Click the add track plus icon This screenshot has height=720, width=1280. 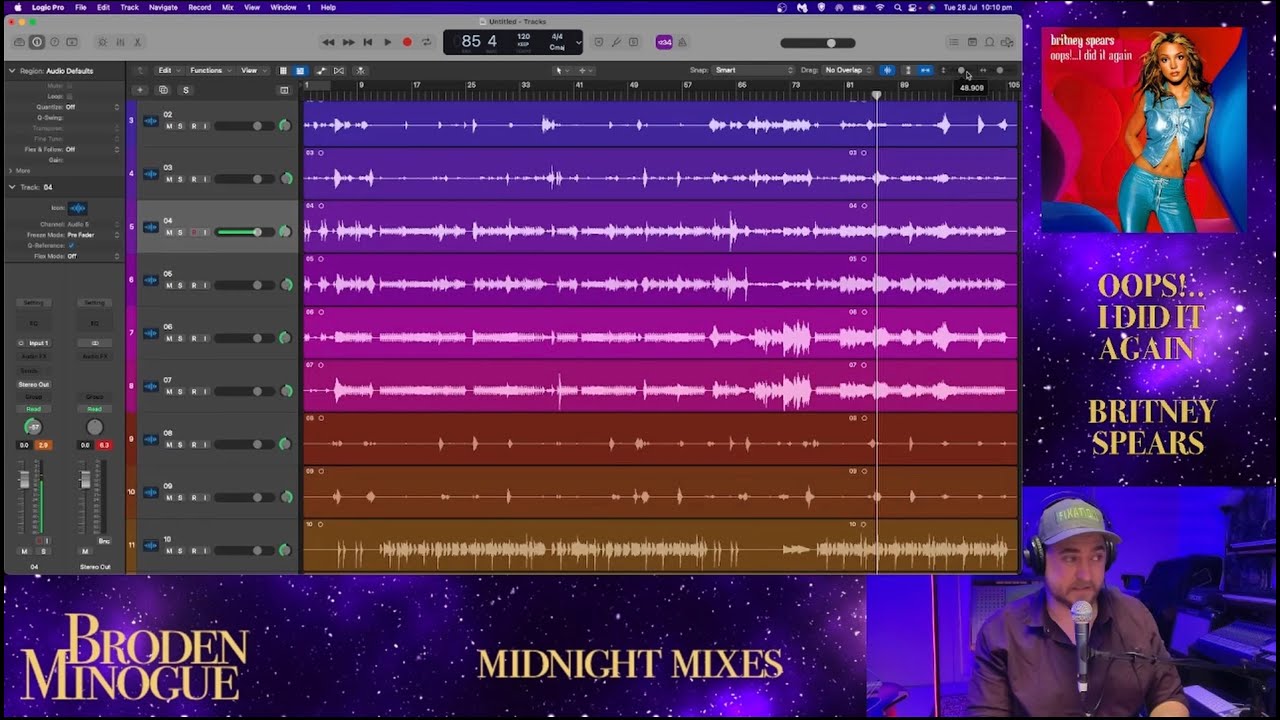[x=140, y=90]
